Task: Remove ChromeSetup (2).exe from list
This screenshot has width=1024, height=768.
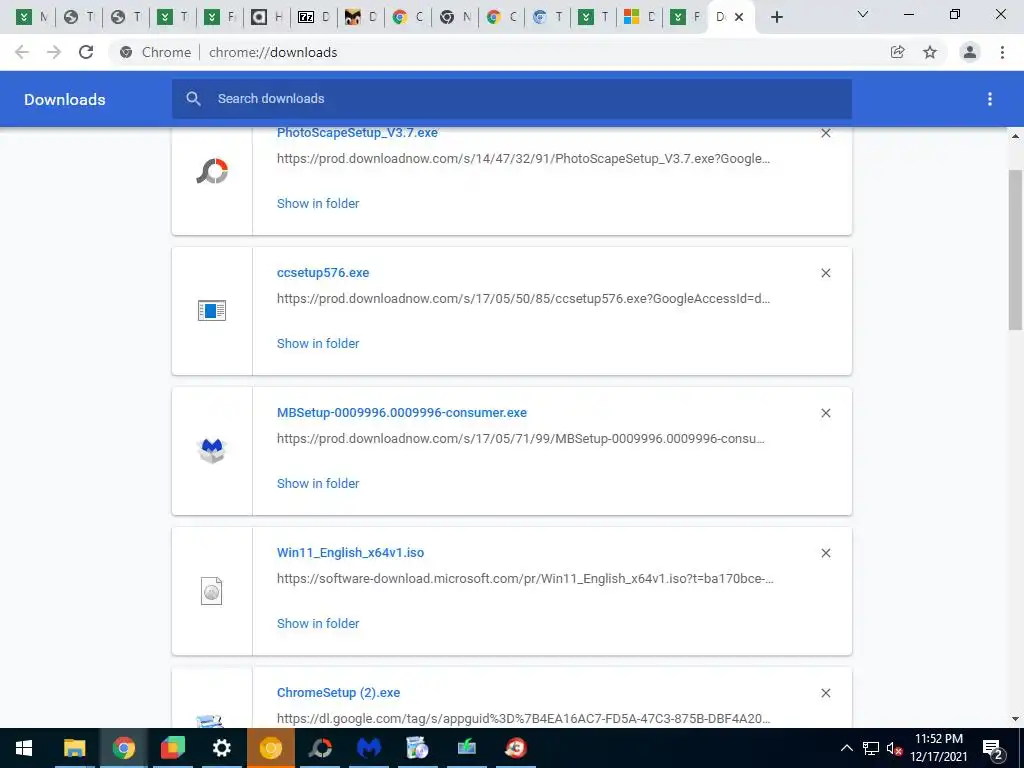Action: [826, 694]
